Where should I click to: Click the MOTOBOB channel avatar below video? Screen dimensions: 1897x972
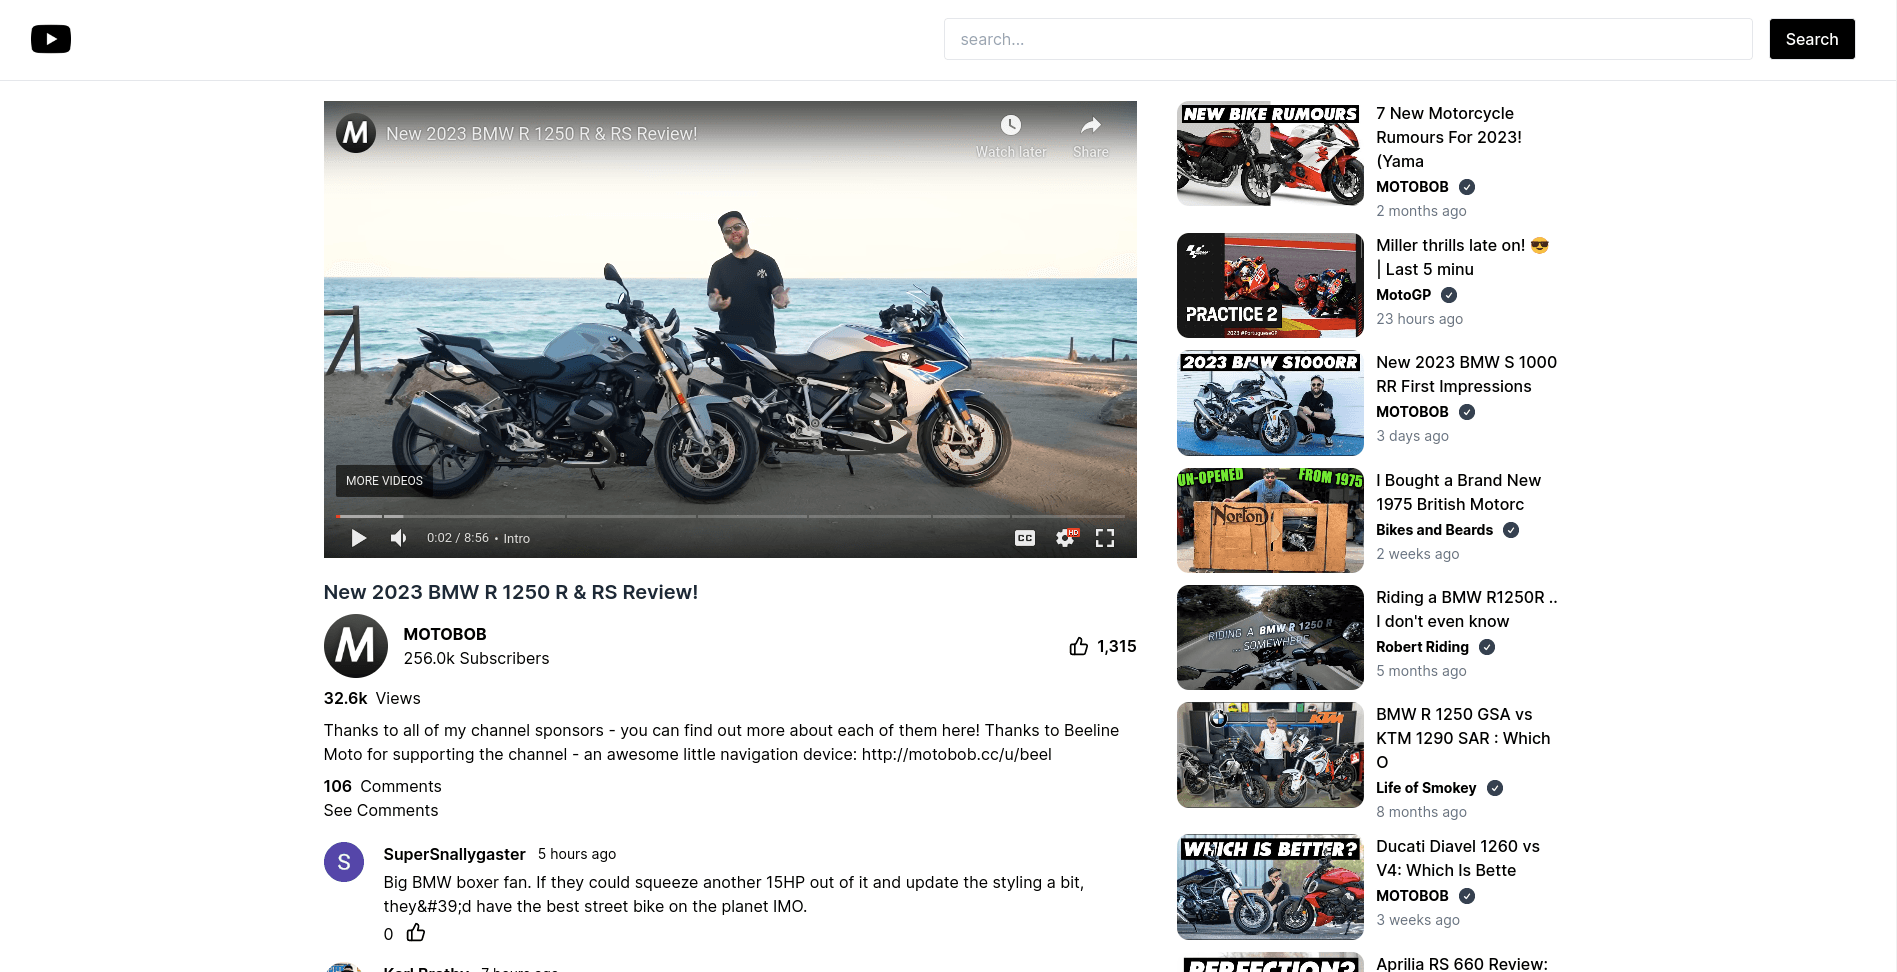[x=356, y=646]
